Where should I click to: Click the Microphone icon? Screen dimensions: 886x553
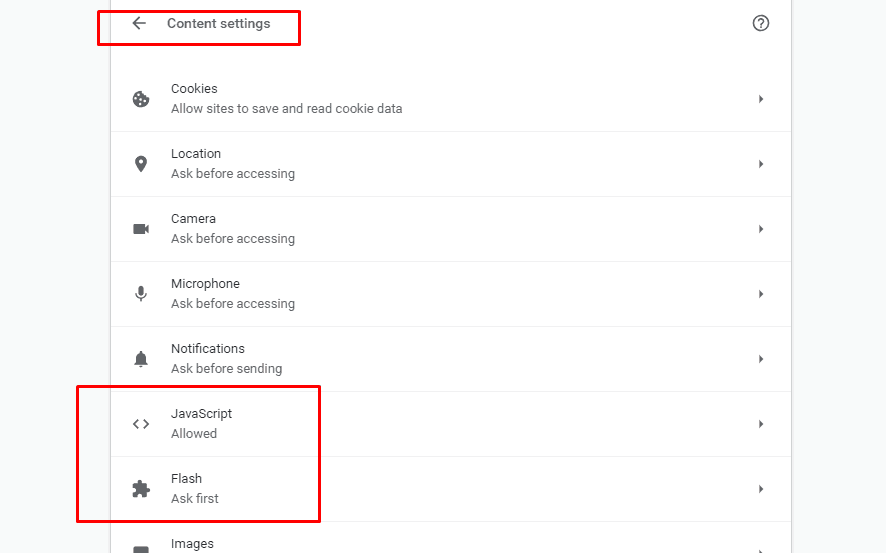pos(141,294)
